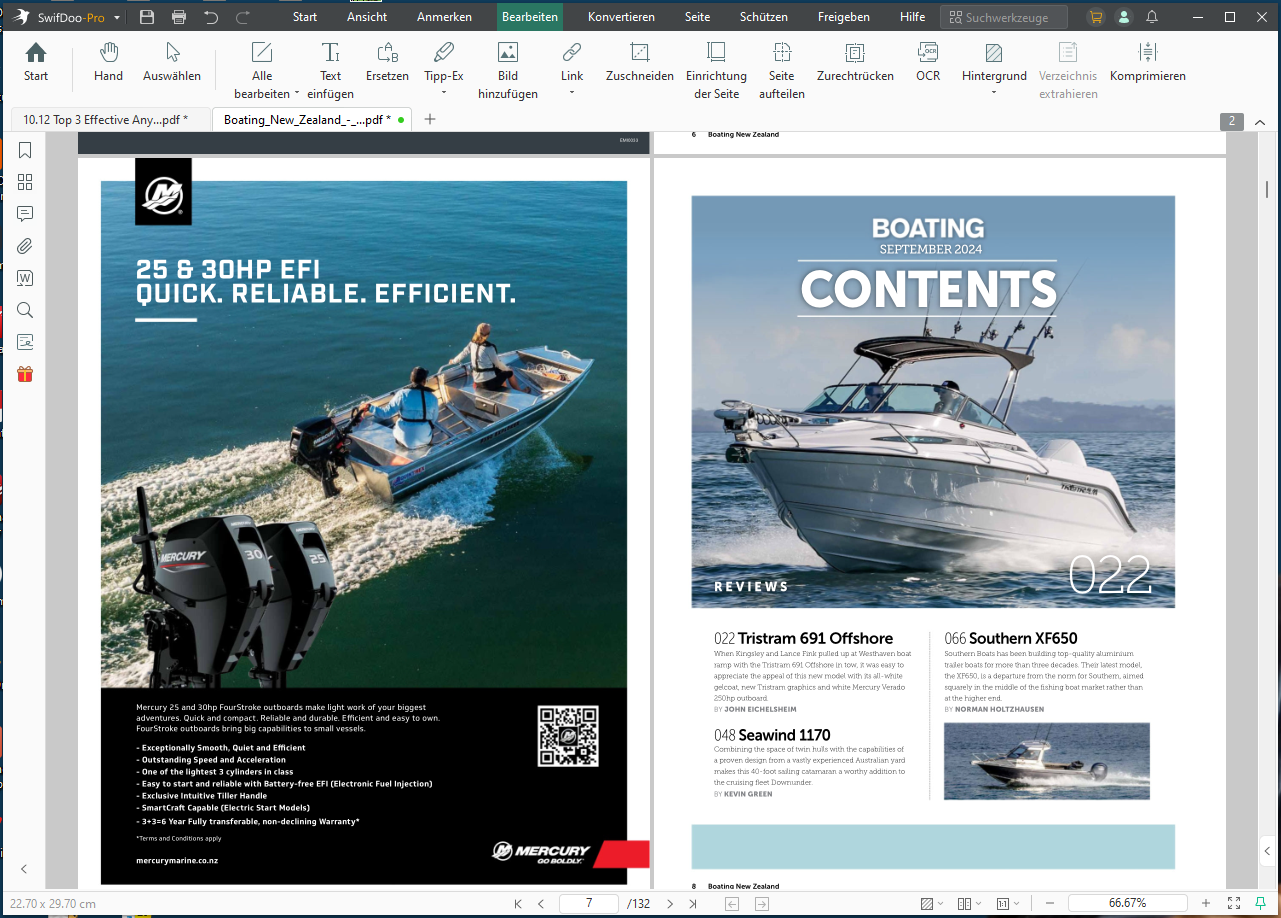Viewport: 1281px width, 918px height.
Task: Collapse the ribbon with the chevron
Action: (1259, 121)
